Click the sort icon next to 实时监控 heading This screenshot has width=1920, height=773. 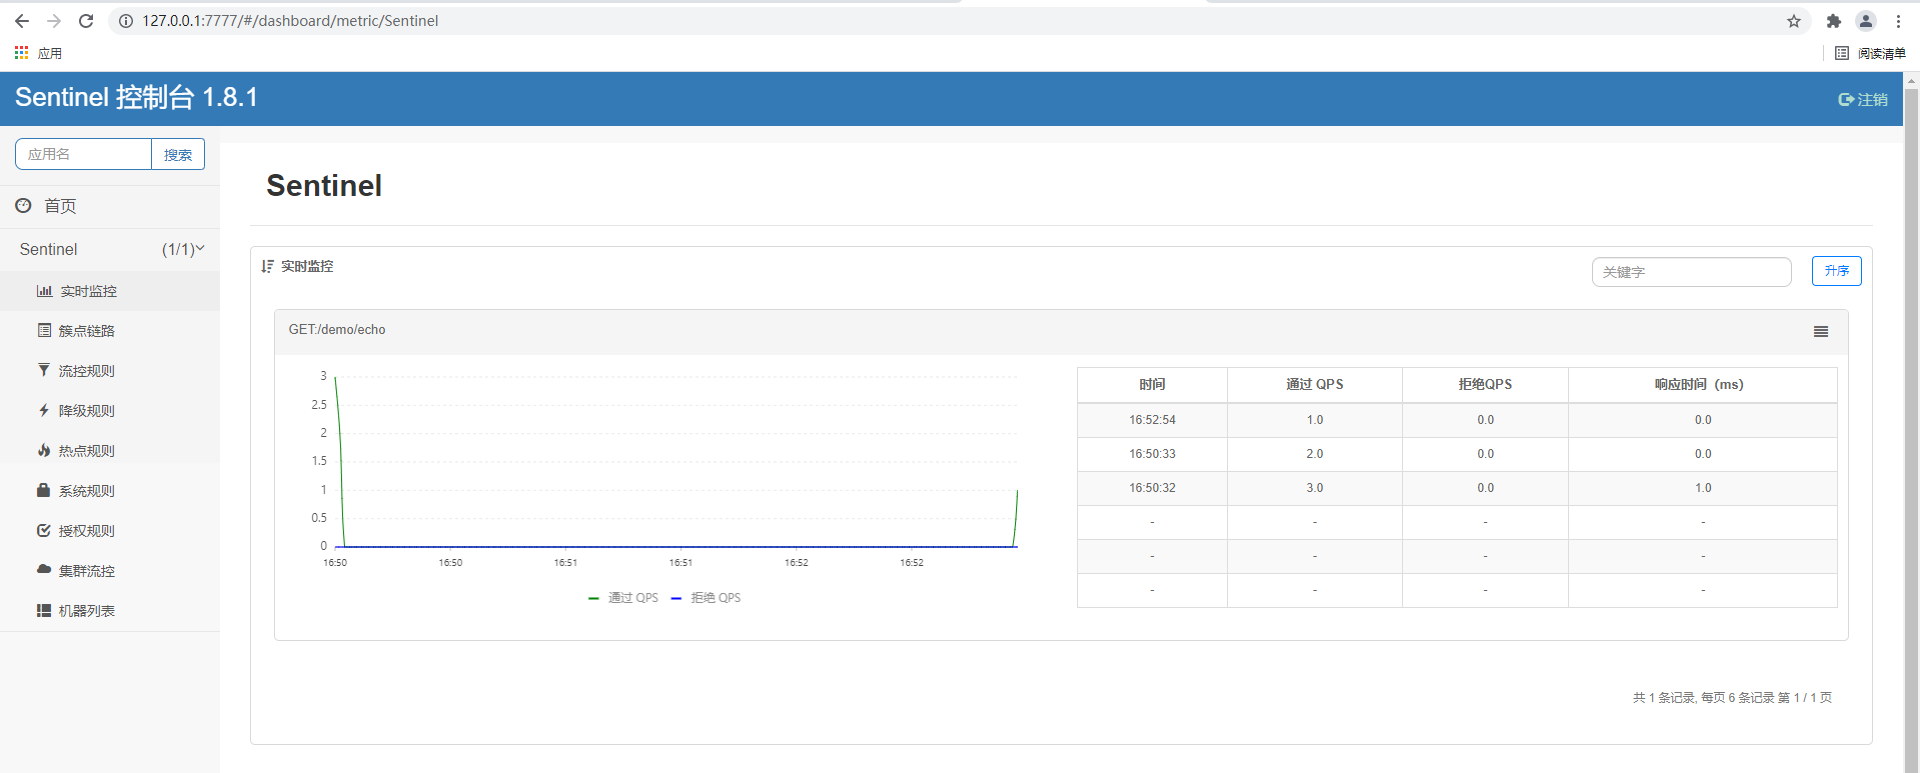click(x=267, y=266)
